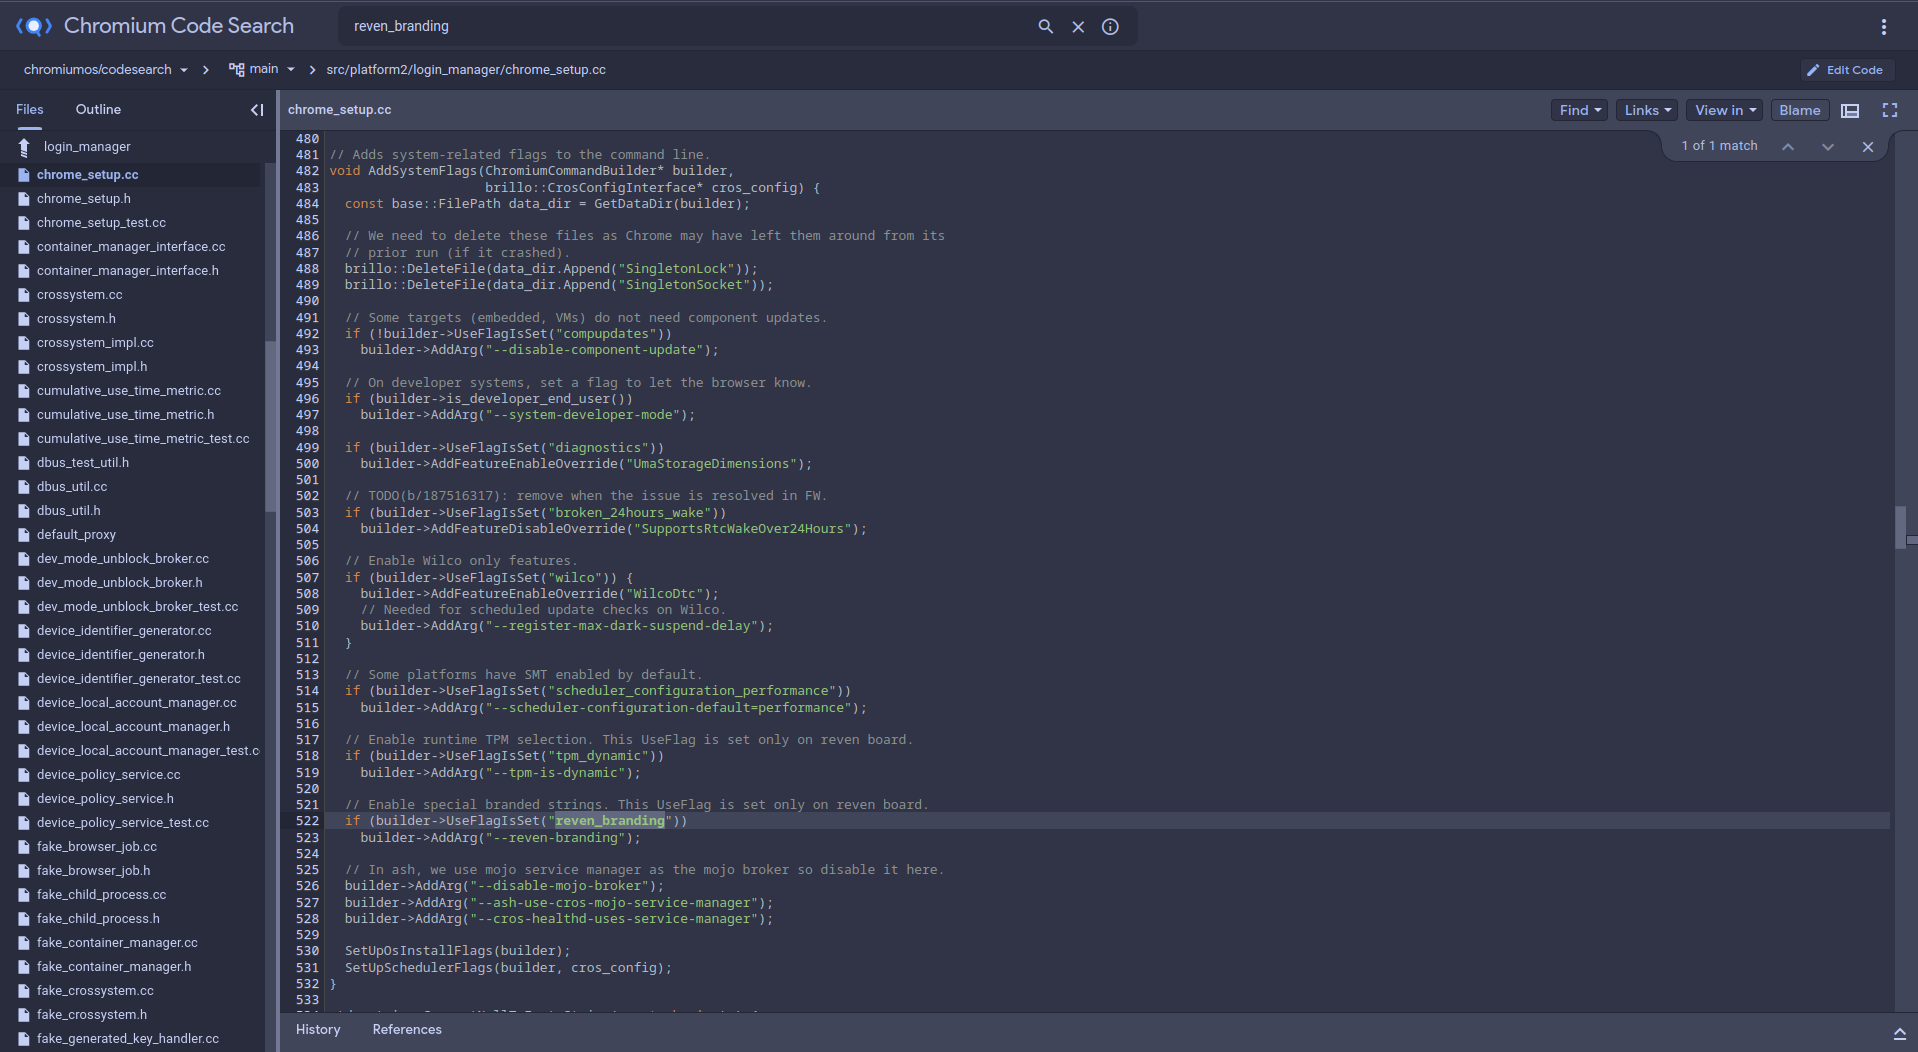
Task: Open the chromiumos/codesearch repository dropdown
Action: point(105,70)
